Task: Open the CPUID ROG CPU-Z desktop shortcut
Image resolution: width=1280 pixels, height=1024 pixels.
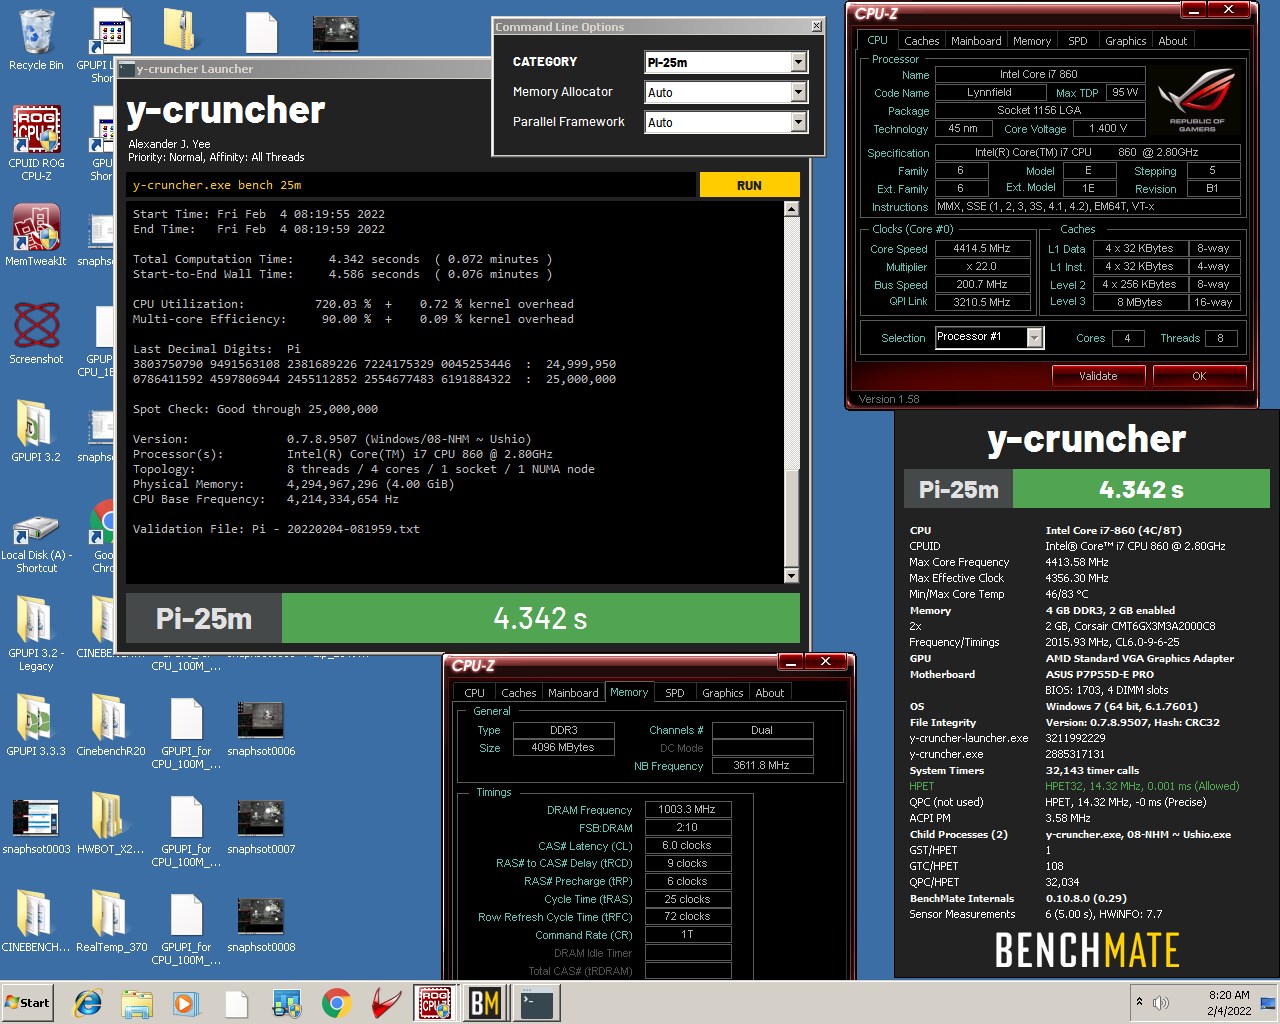Action: [36, 144]
